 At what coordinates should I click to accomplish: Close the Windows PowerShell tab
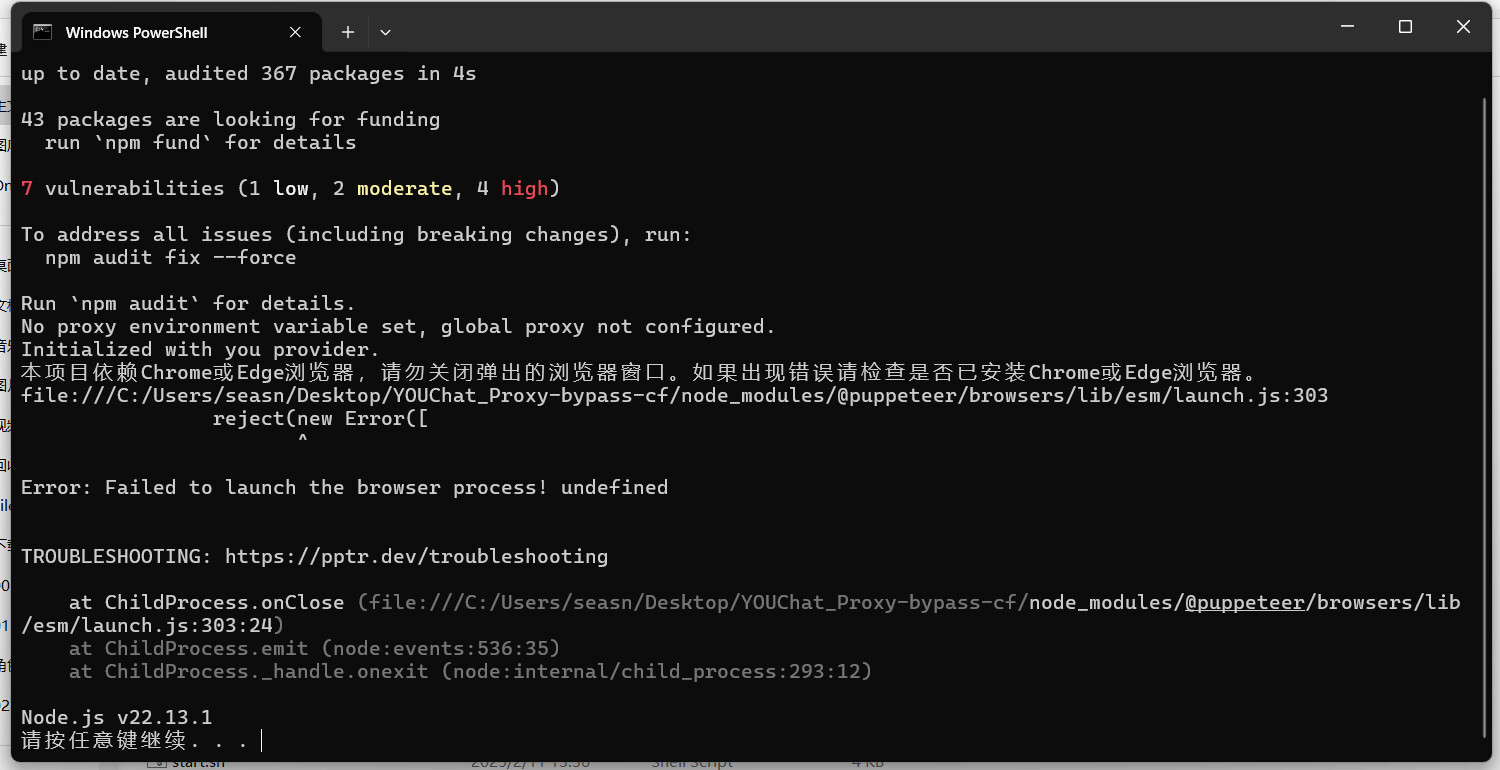pos(295,32)
